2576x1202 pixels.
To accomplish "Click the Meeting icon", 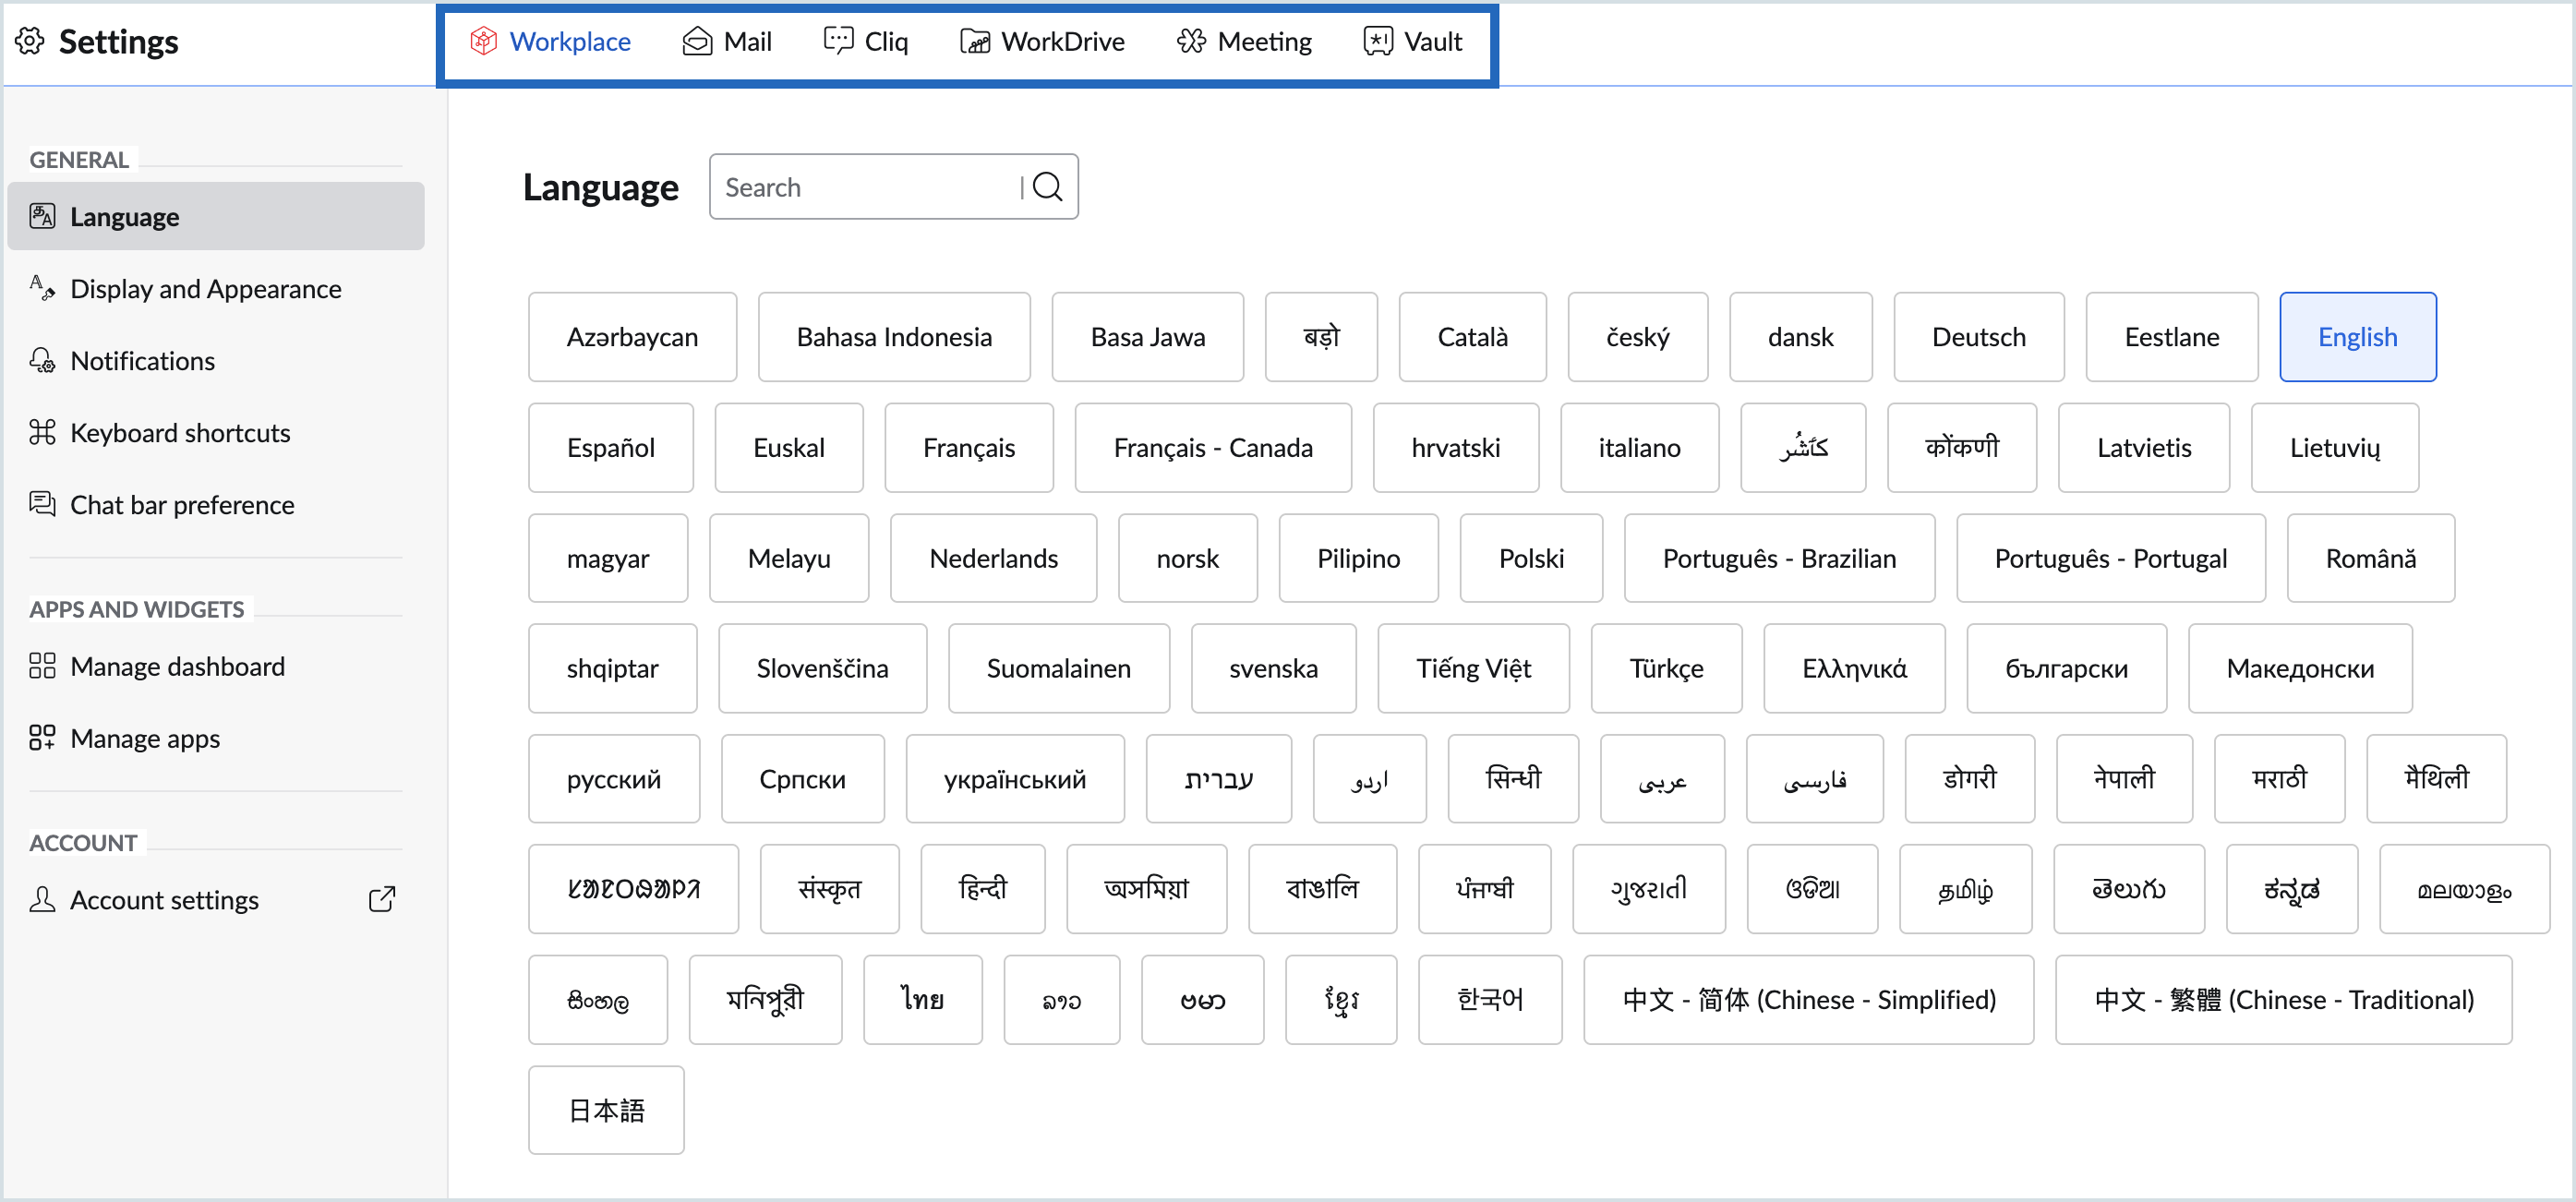I will pos(1191,41).
